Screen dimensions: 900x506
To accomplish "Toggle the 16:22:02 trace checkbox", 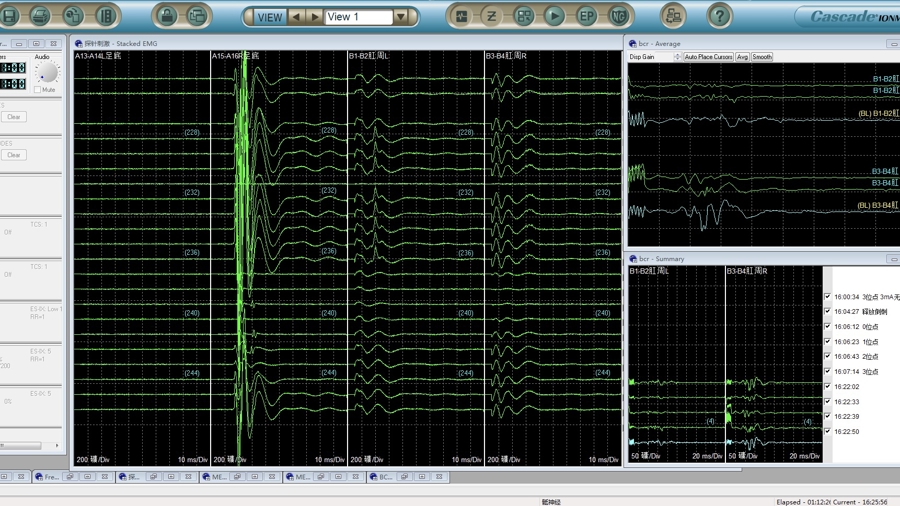I will tap(827, 386).
